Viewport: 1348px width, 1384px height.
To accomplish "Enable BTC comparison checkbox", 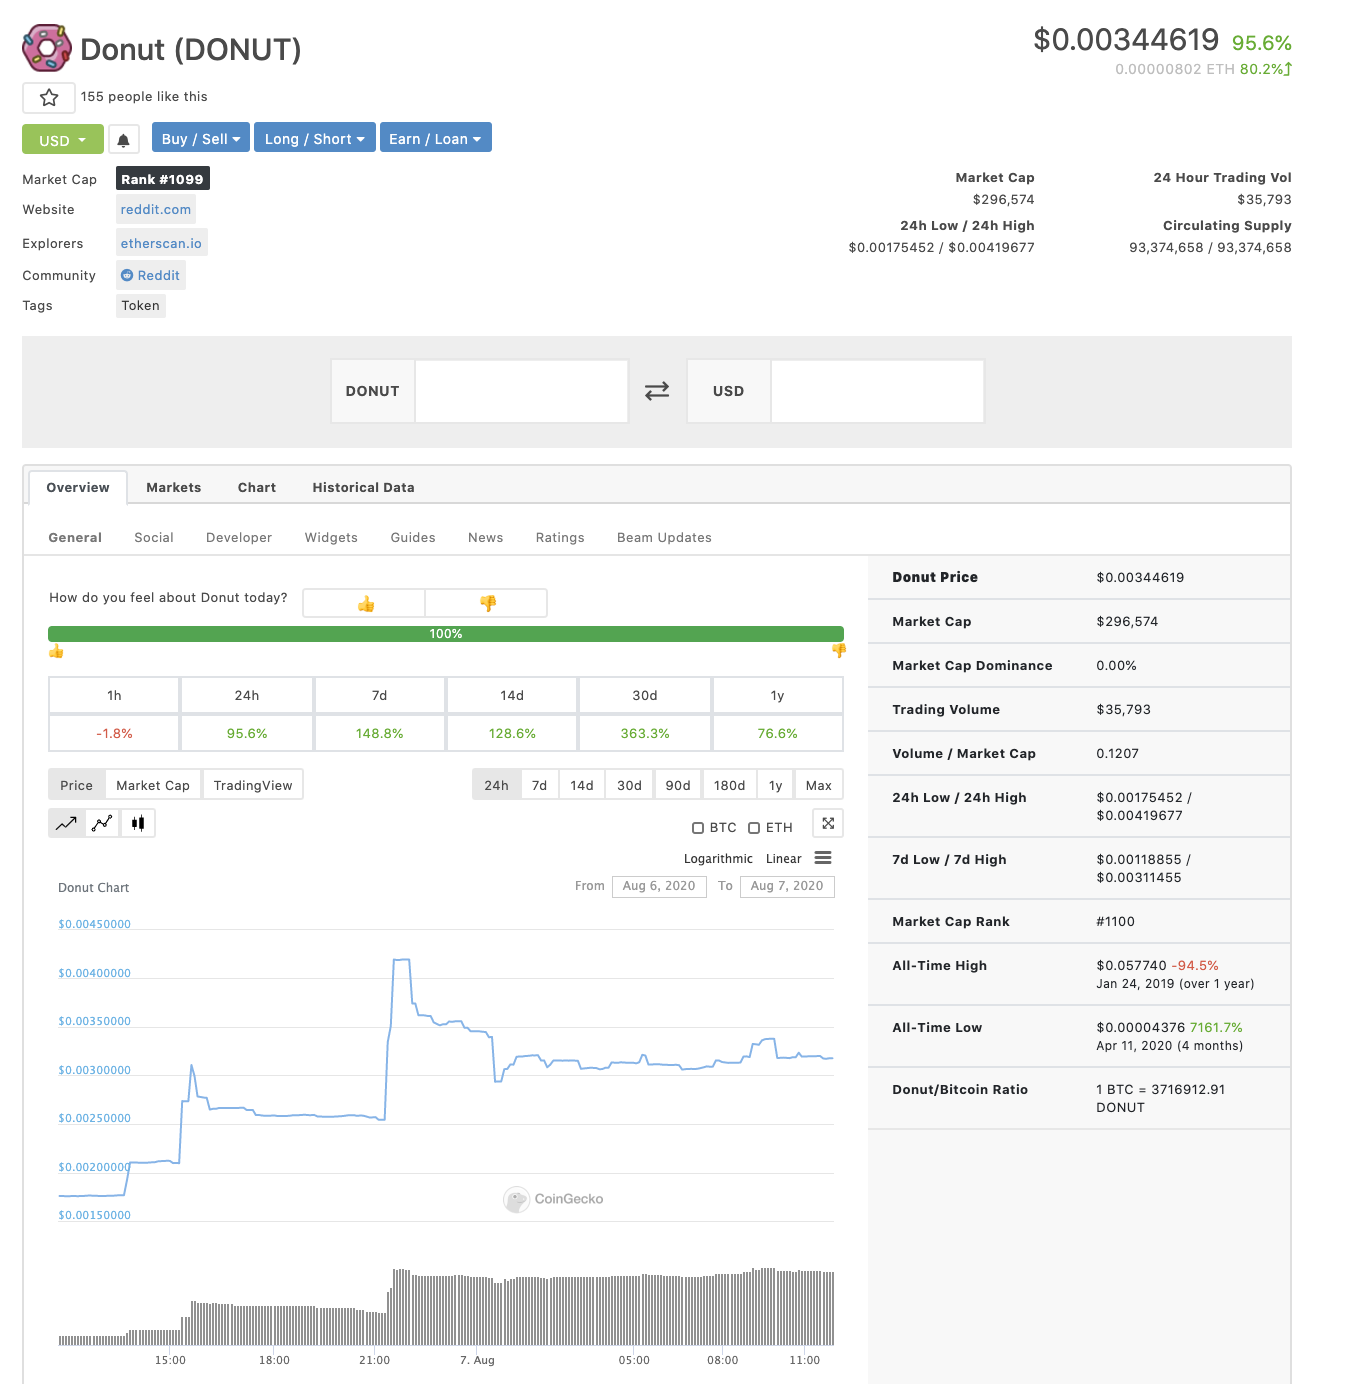I will pos(698,828).
